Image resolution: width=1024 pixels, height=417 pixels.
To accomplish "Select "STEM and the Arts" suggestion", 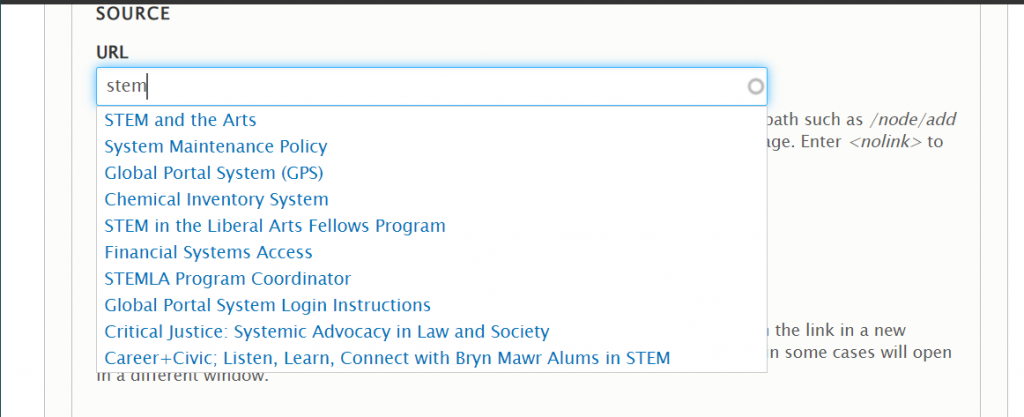I will click(x=180, y=120).
